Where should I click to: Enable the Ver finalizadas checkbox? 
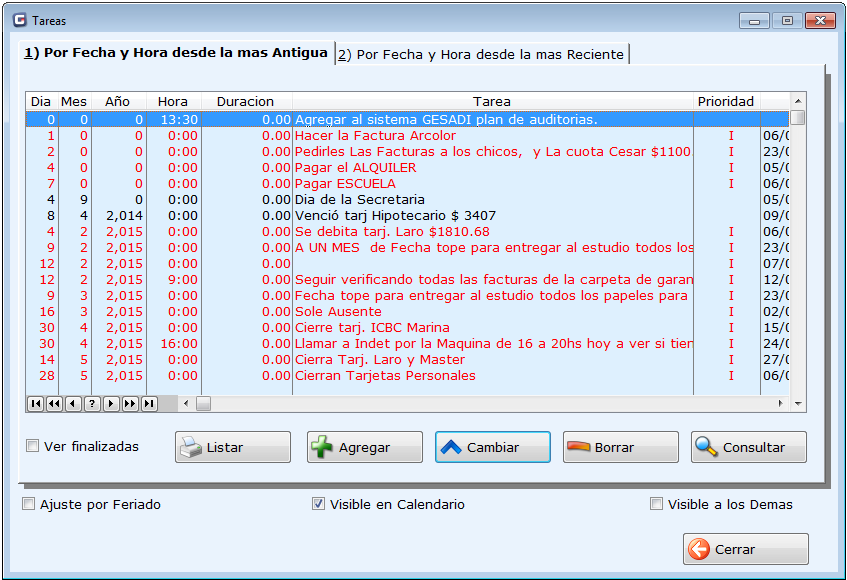(33, 446)
